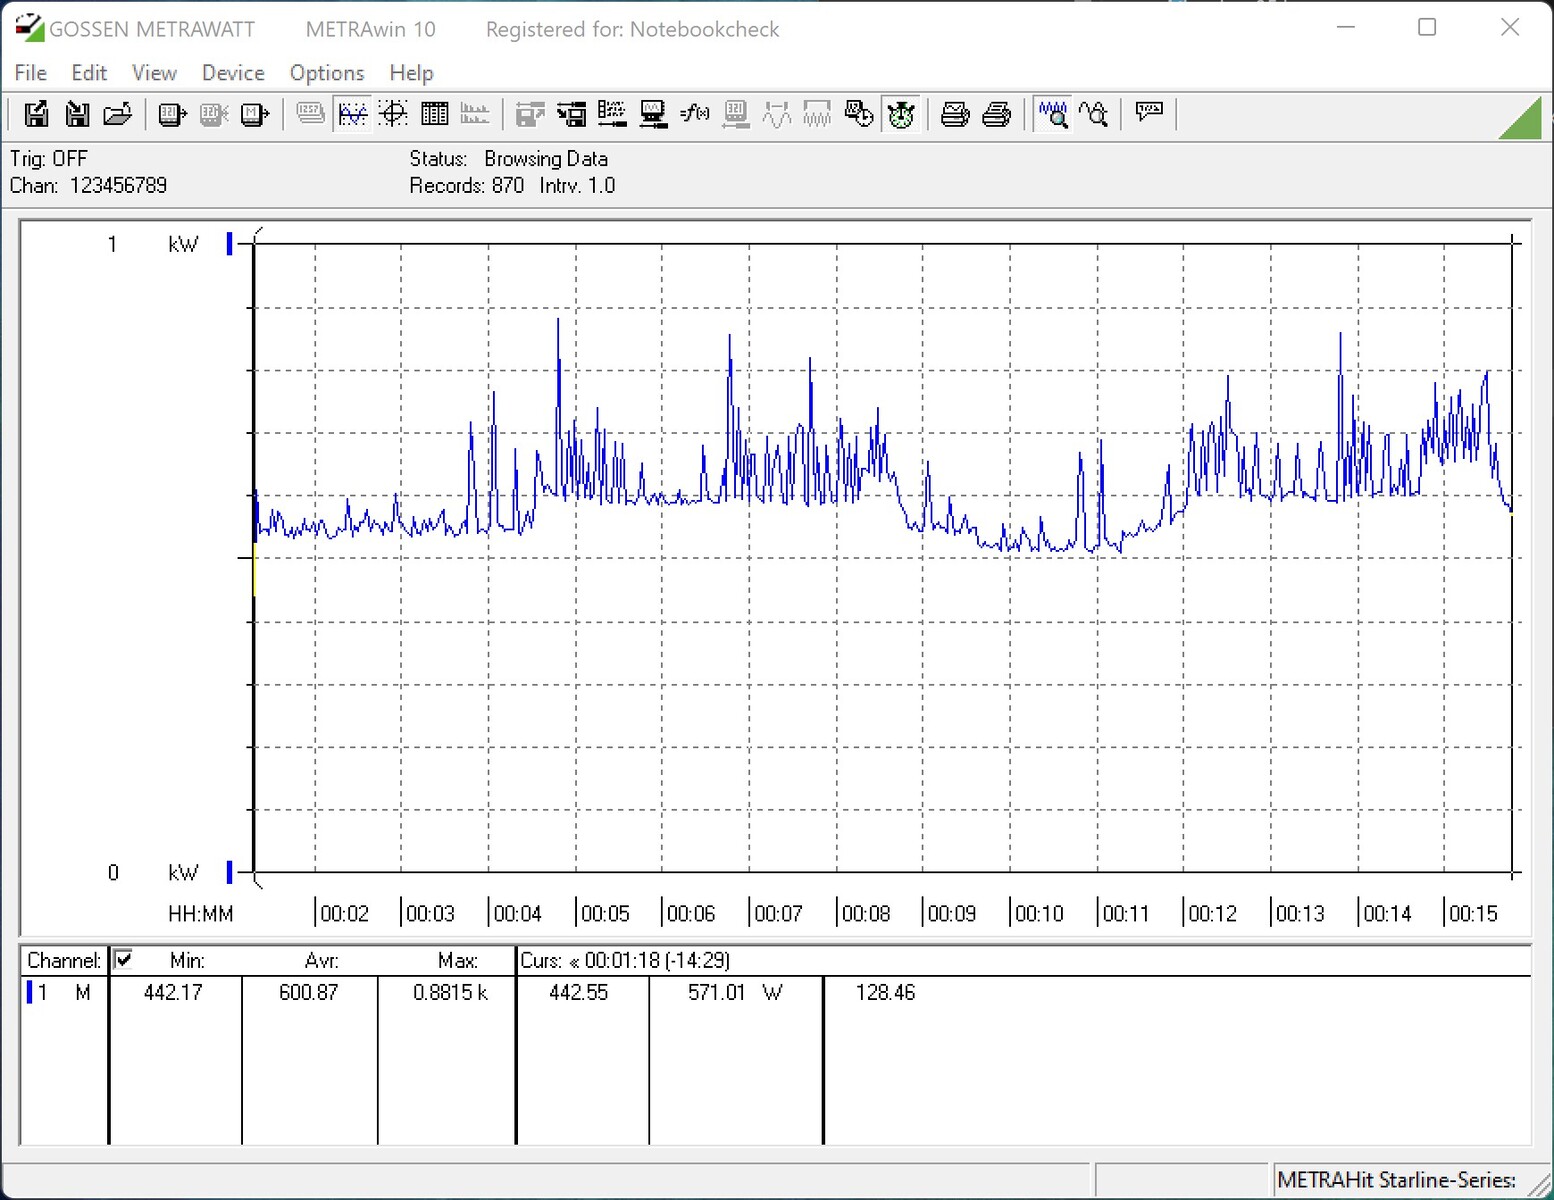
Task: Open the Device menu
Action: pos(233,73)
